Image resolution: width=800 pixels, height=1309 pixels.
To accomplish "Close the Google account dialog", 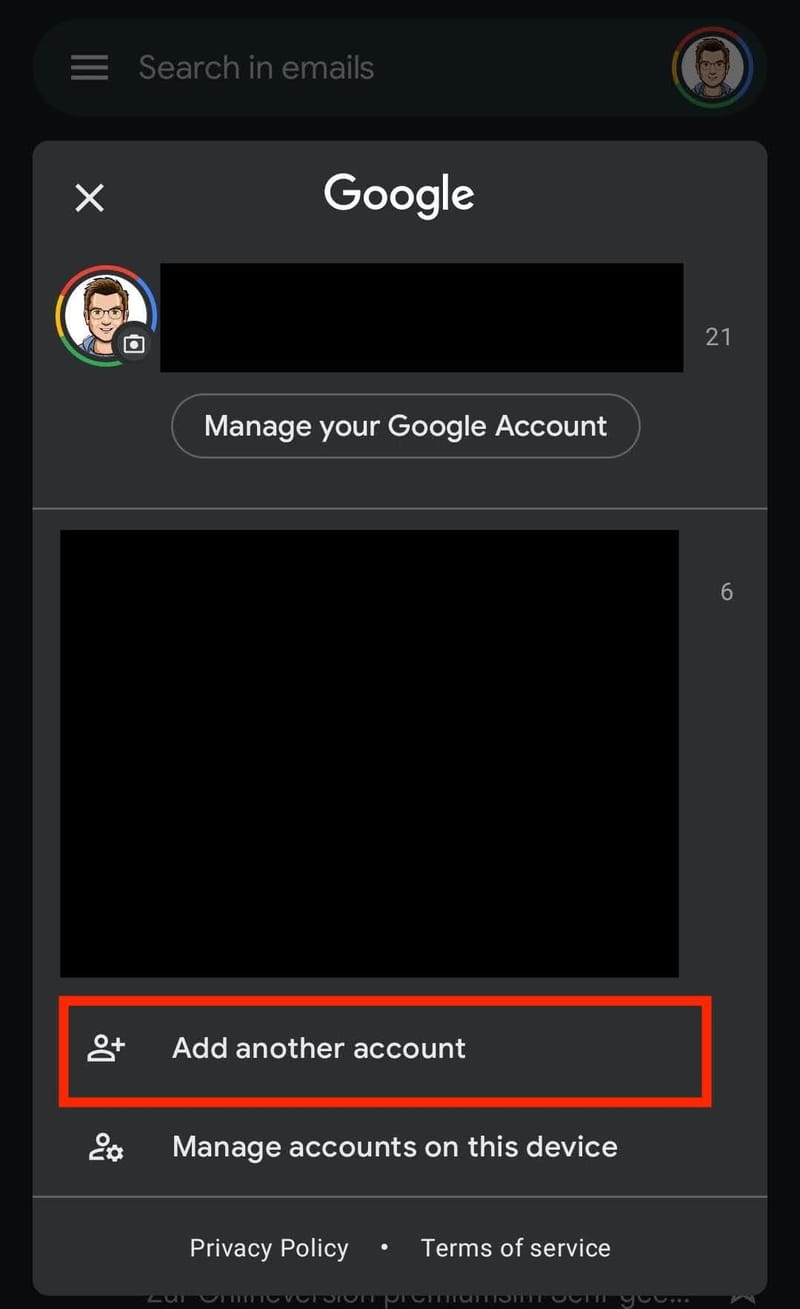I will tap(90, 198).
